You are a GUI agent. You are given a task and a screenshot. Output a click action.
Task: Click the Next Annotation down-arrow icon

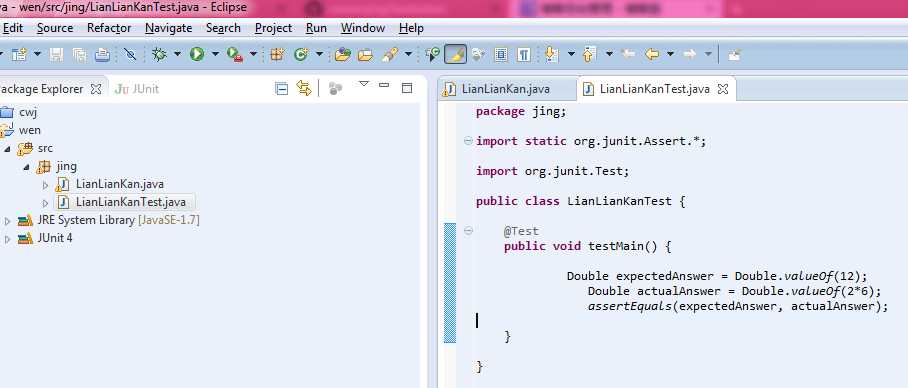pos(552,54)
